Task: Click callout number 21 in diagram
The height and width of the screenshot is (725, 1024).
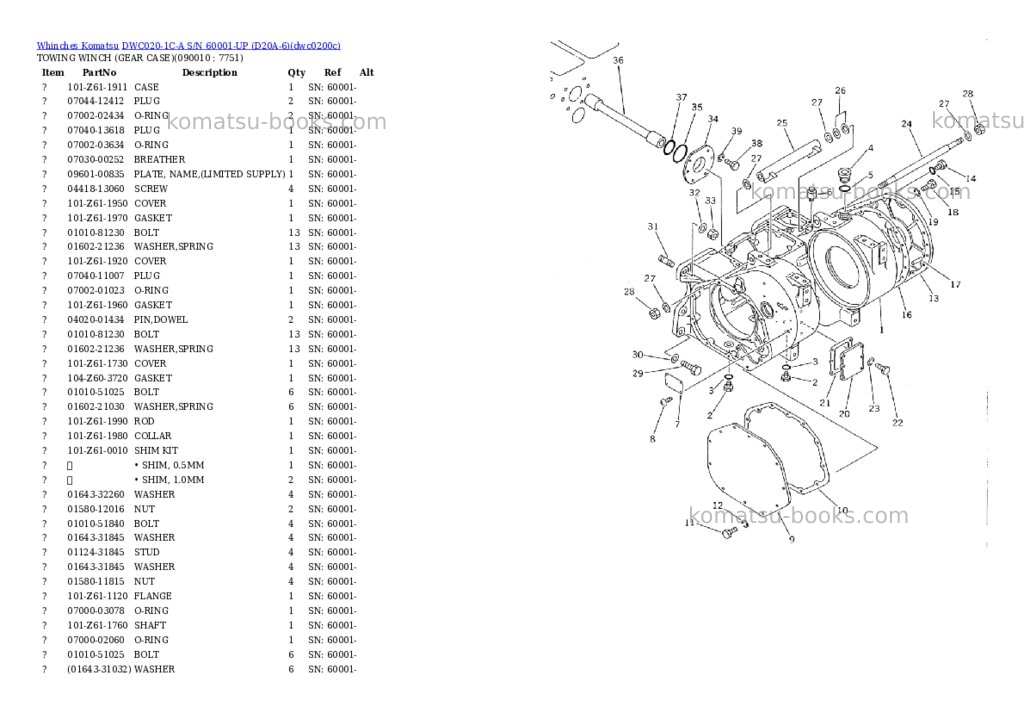Action: coord(825,403)
